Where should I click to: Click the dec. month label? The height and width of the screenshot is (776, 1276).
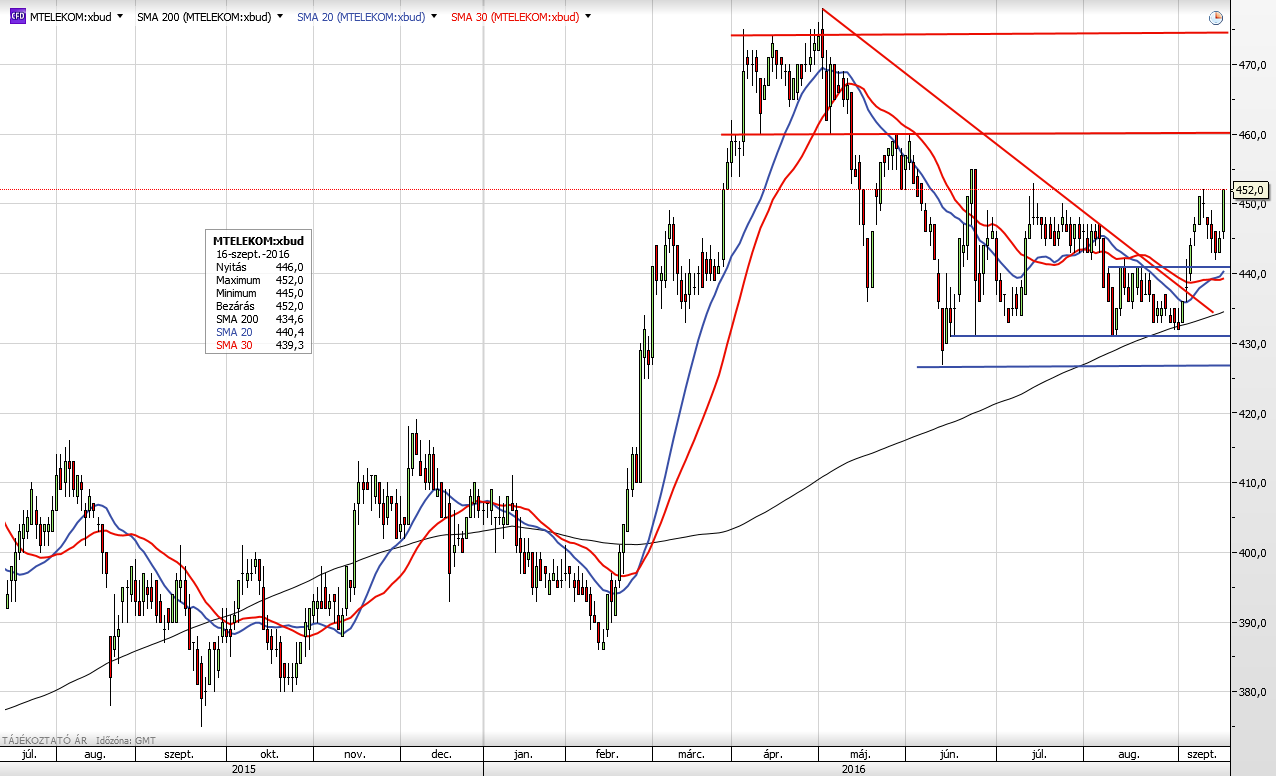(441, 754)
